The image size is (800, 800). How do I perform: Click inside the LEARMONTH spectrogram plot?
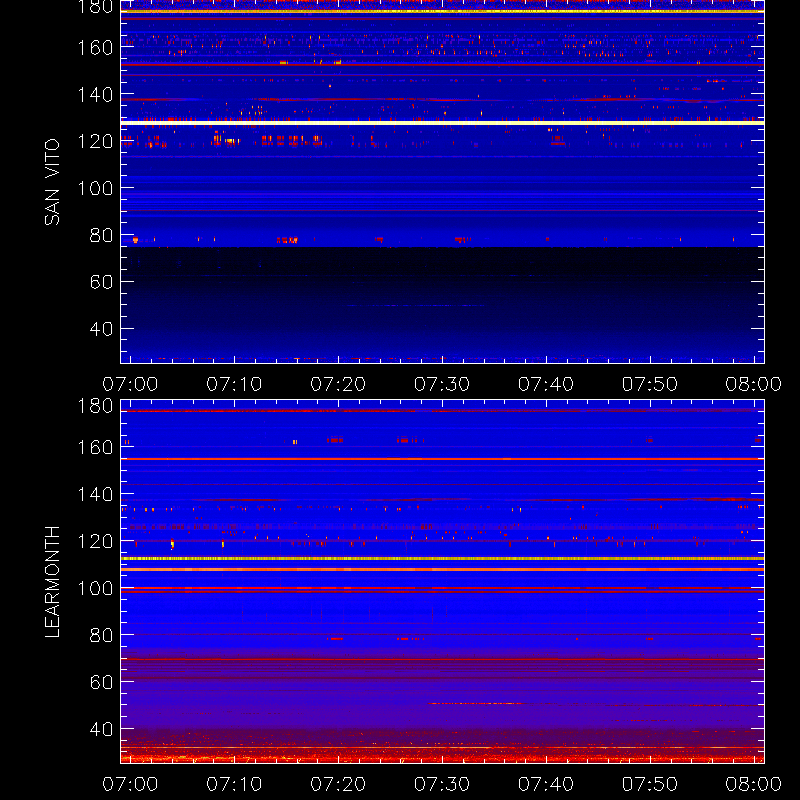(442, 582)
